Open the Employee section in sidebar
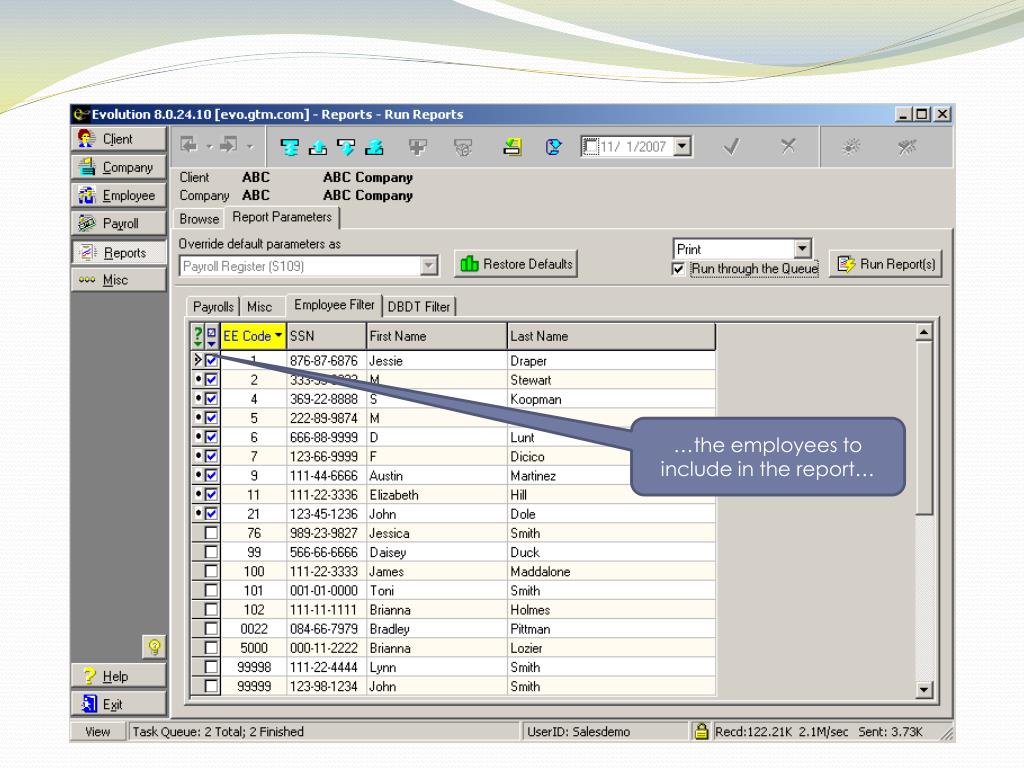Viewport: 1024px width, 768px height. 119,195
